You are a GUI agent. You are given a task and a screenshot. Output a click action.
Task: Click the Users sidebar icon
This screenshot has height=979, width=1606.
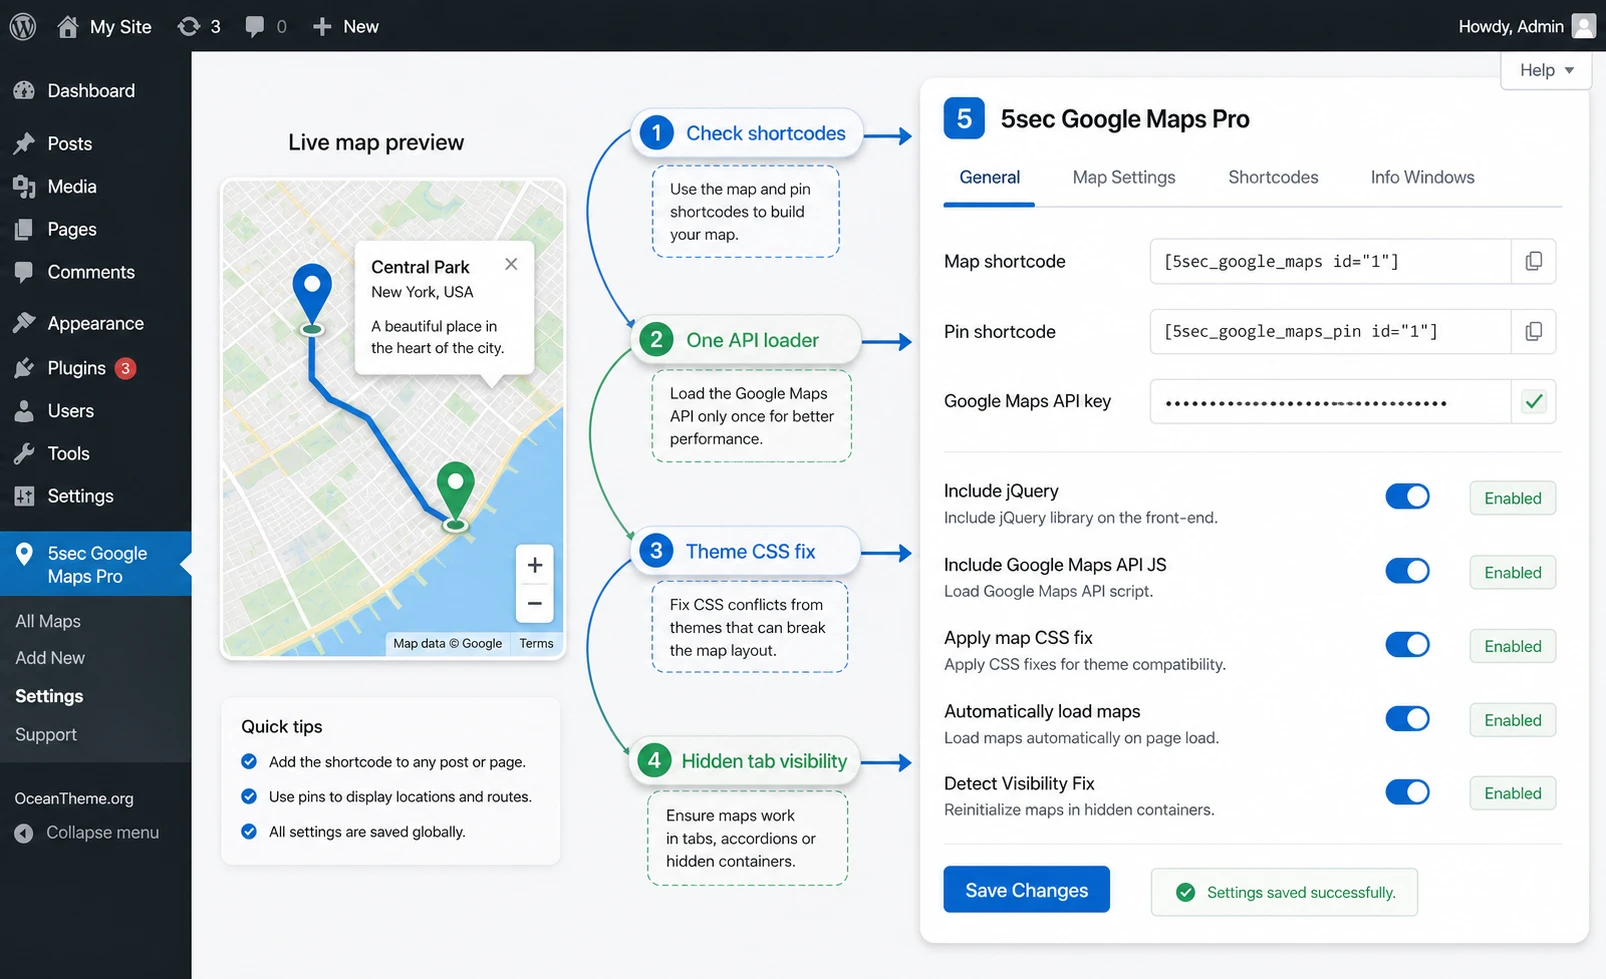point(24,411)
